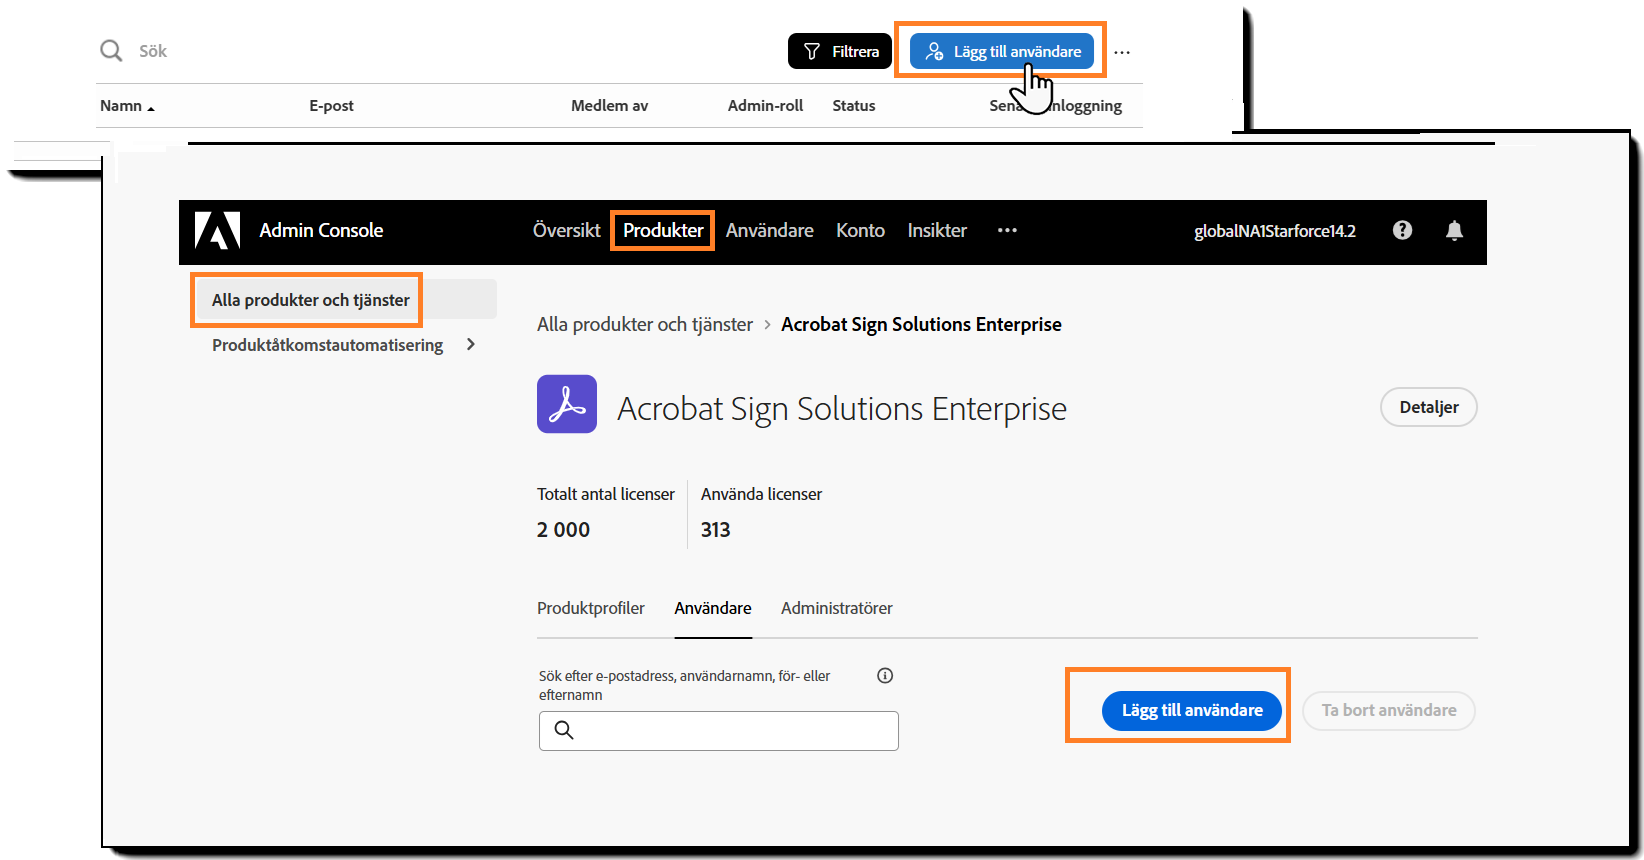Expand the Produktåtkomstautomatisering chevron arrow
This screenshot has width=1644, height=860.
pyautogui.click(x=471, y=344)
